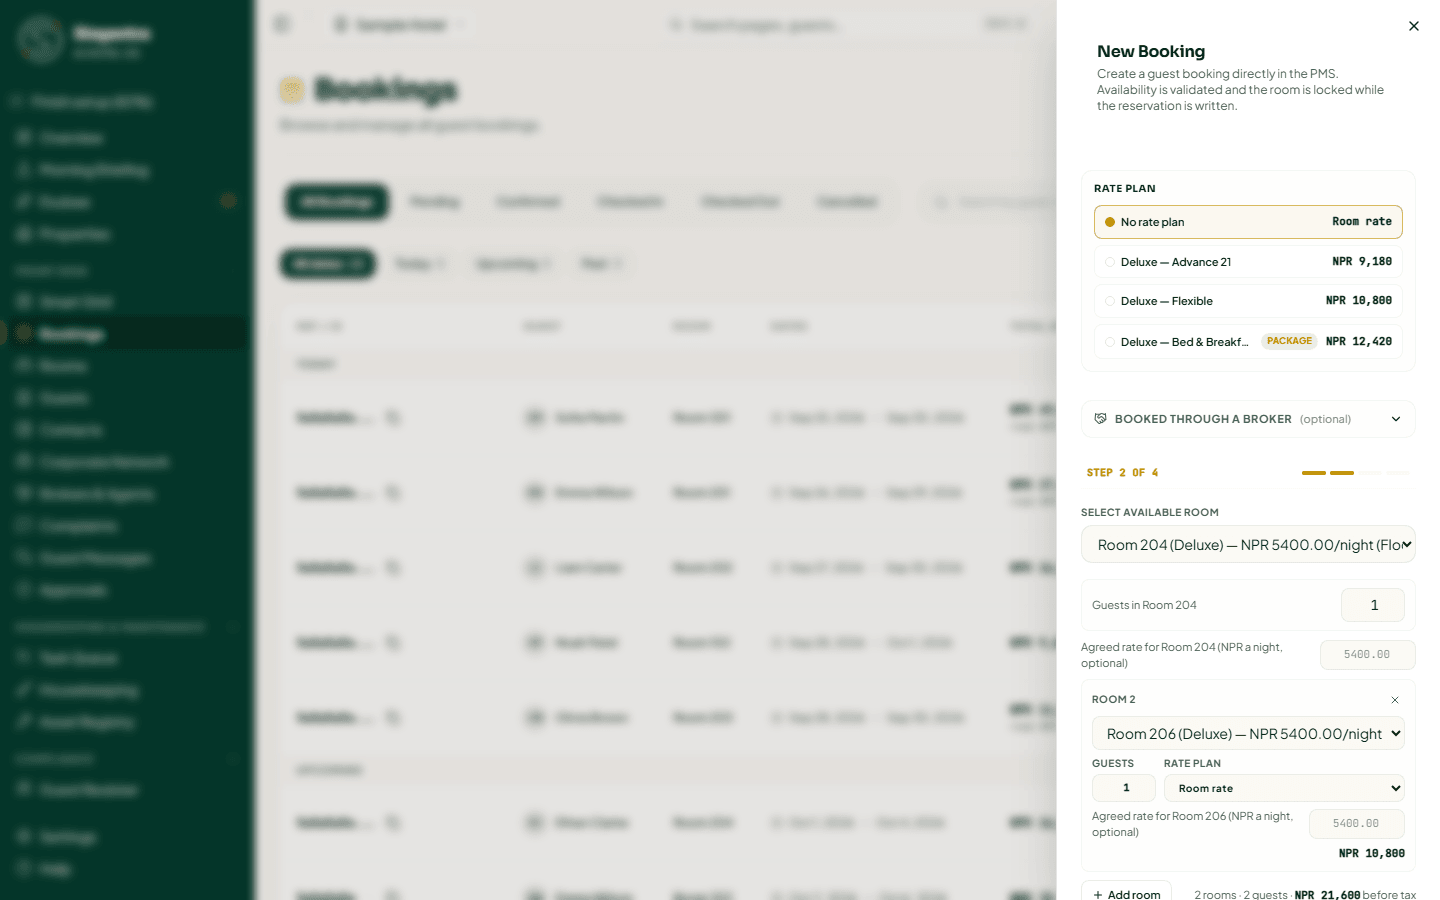Click the Step 2 of 4 progress bar

(x=1355, y=473)
